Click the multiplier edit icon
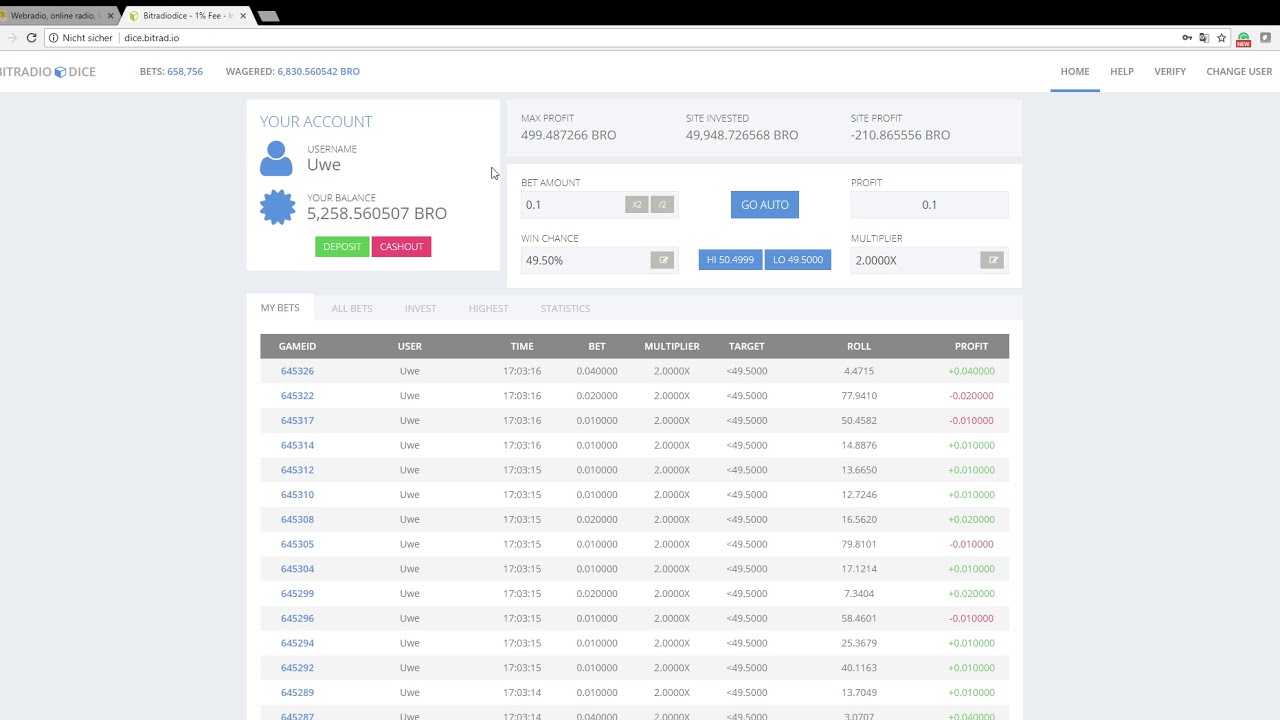The width and height of the screenshot is (1280, 720). pos(992,260)
